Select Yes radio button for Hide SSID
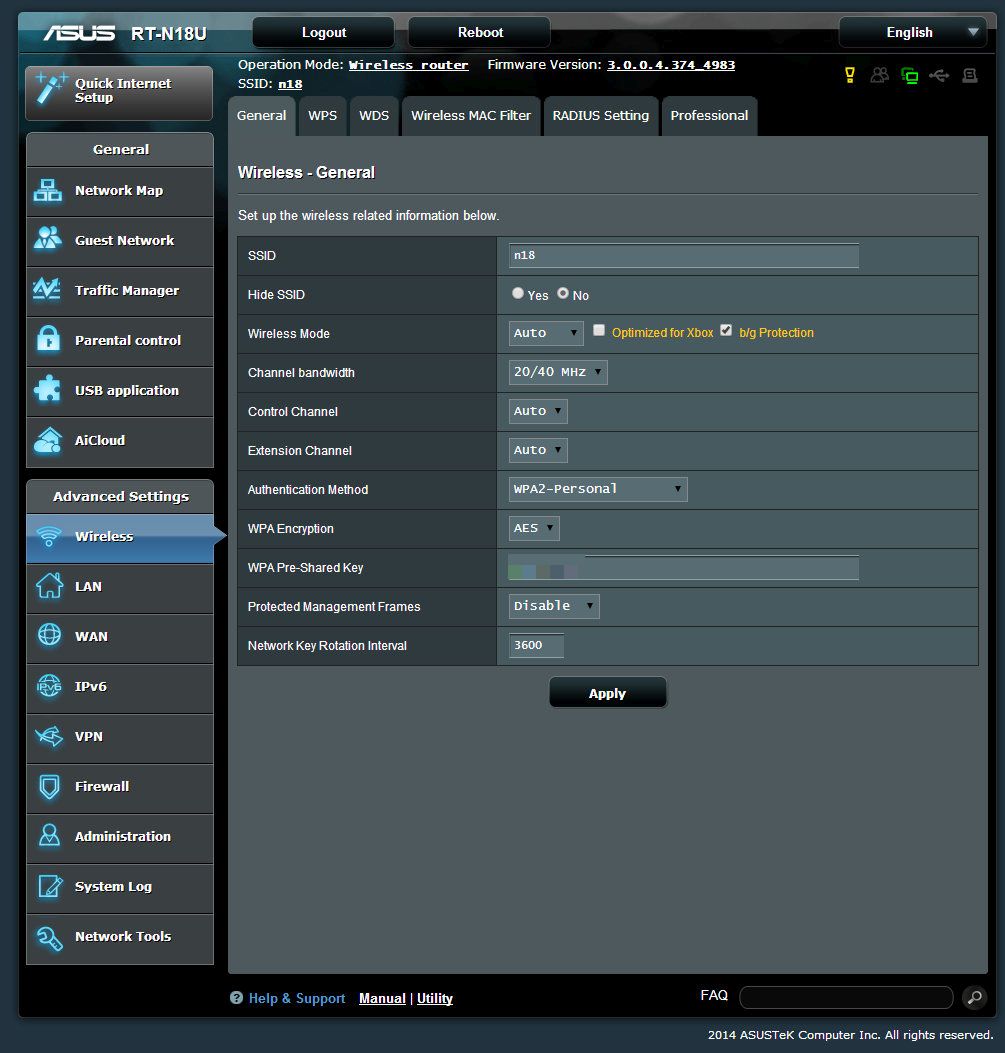1005x1053 pixels. pos(518,294)
